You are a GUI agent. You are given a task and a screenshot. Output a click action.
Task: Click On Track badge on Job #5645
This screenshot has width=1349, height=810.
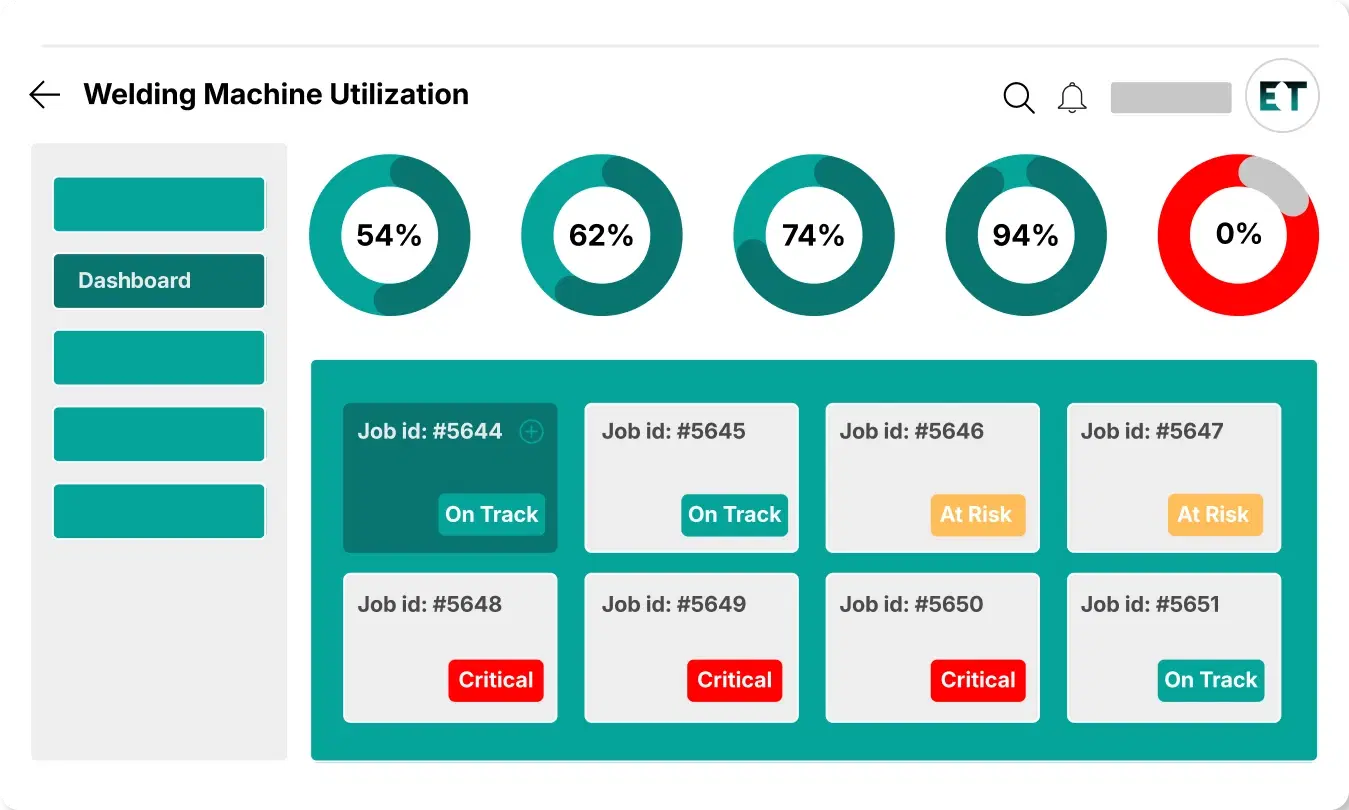734,515
